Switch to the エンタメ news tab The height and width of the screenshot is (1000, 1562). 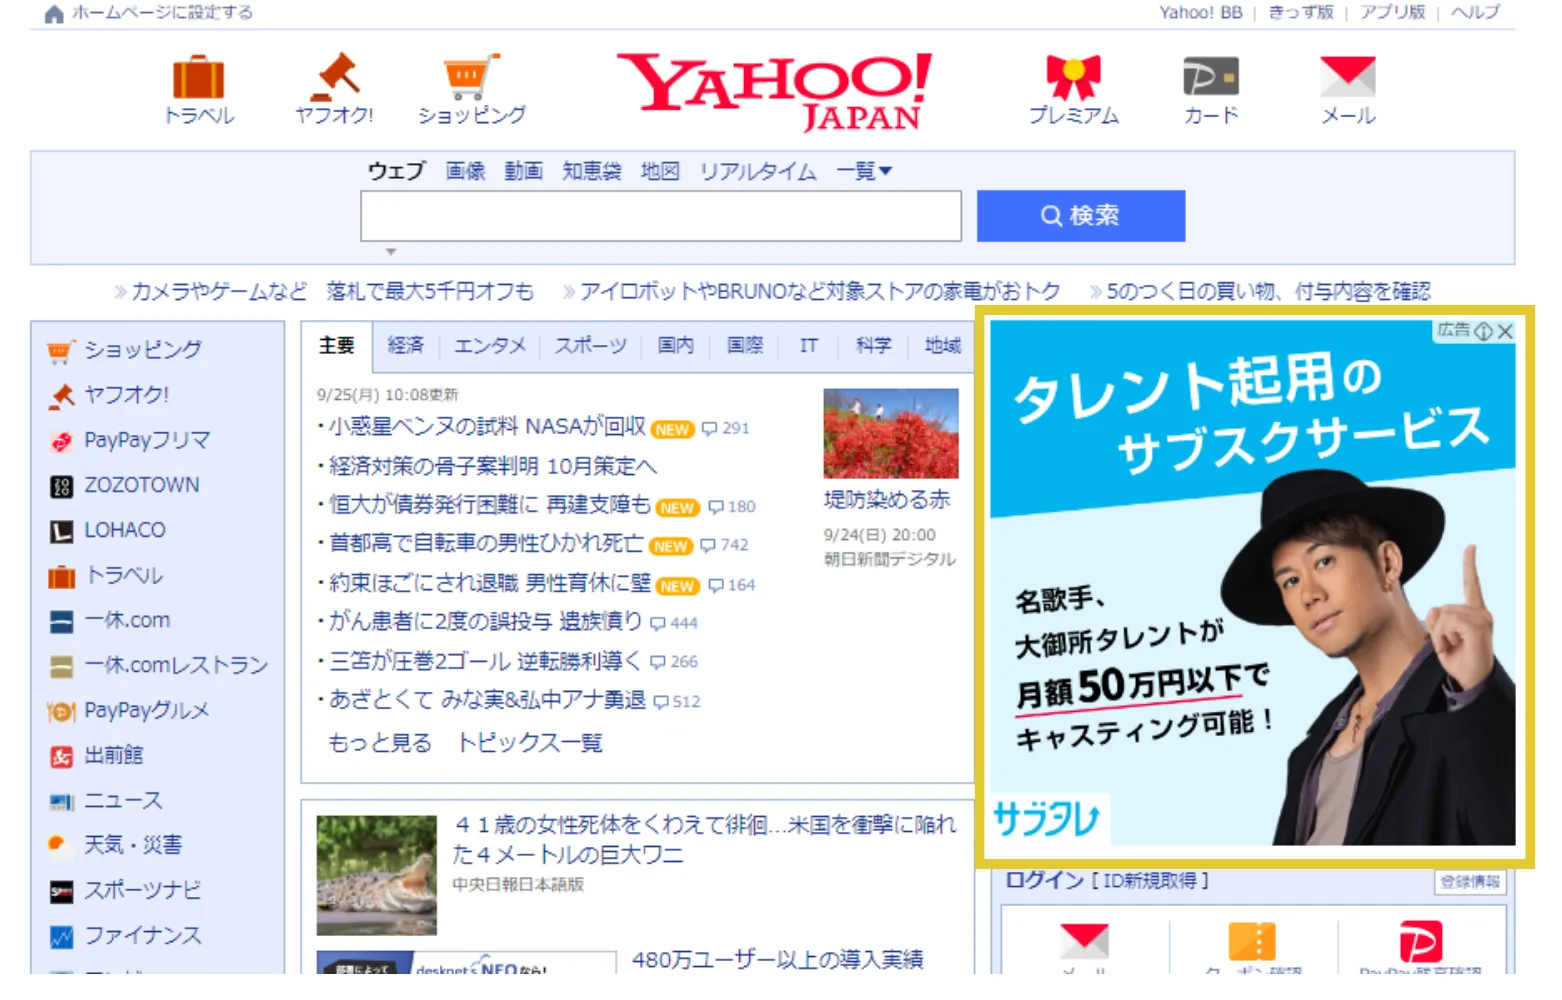click(490, 345)
